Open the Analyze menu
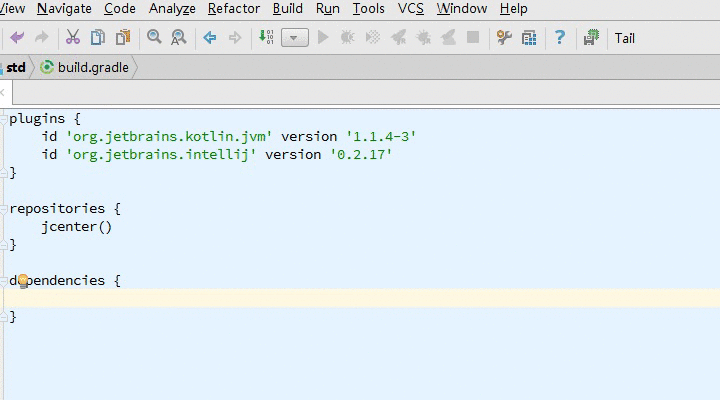 click(x=172, y=8)
